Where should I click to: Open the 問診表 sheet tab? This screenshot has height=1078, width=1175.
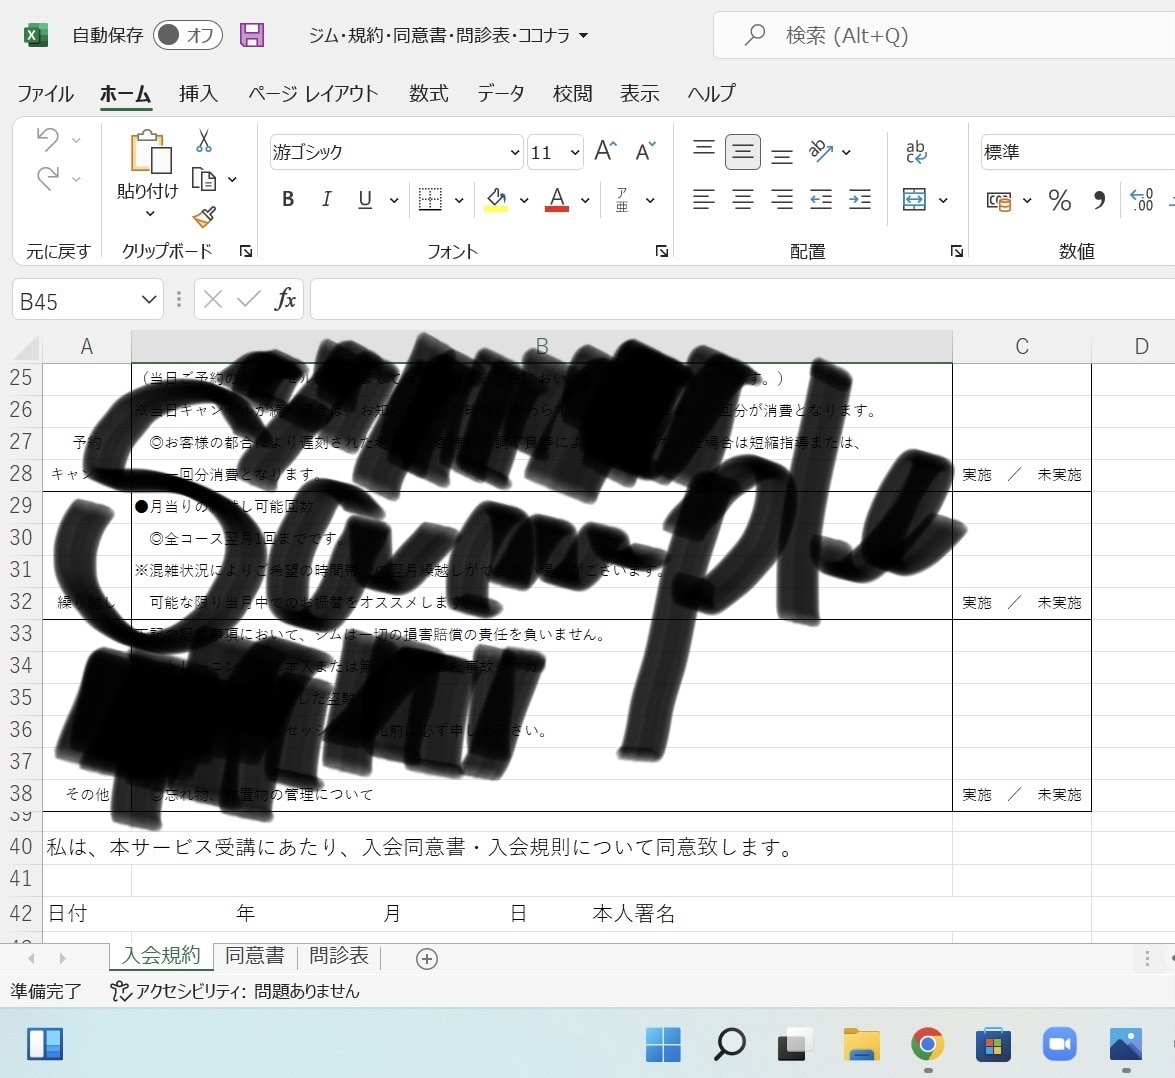(339, 956)
